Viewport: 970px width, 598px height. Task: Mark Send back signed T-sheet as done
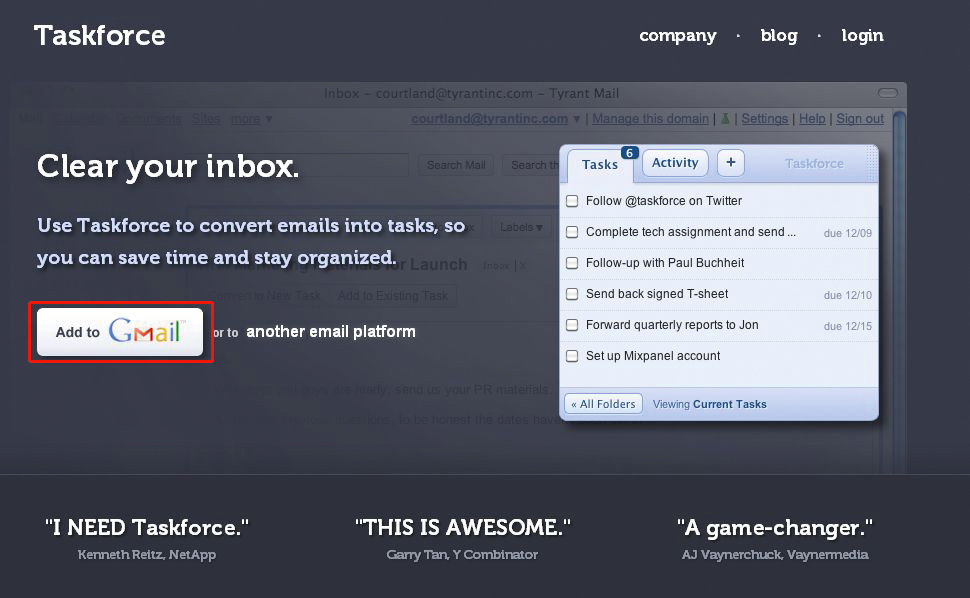(x=572, y=294)
